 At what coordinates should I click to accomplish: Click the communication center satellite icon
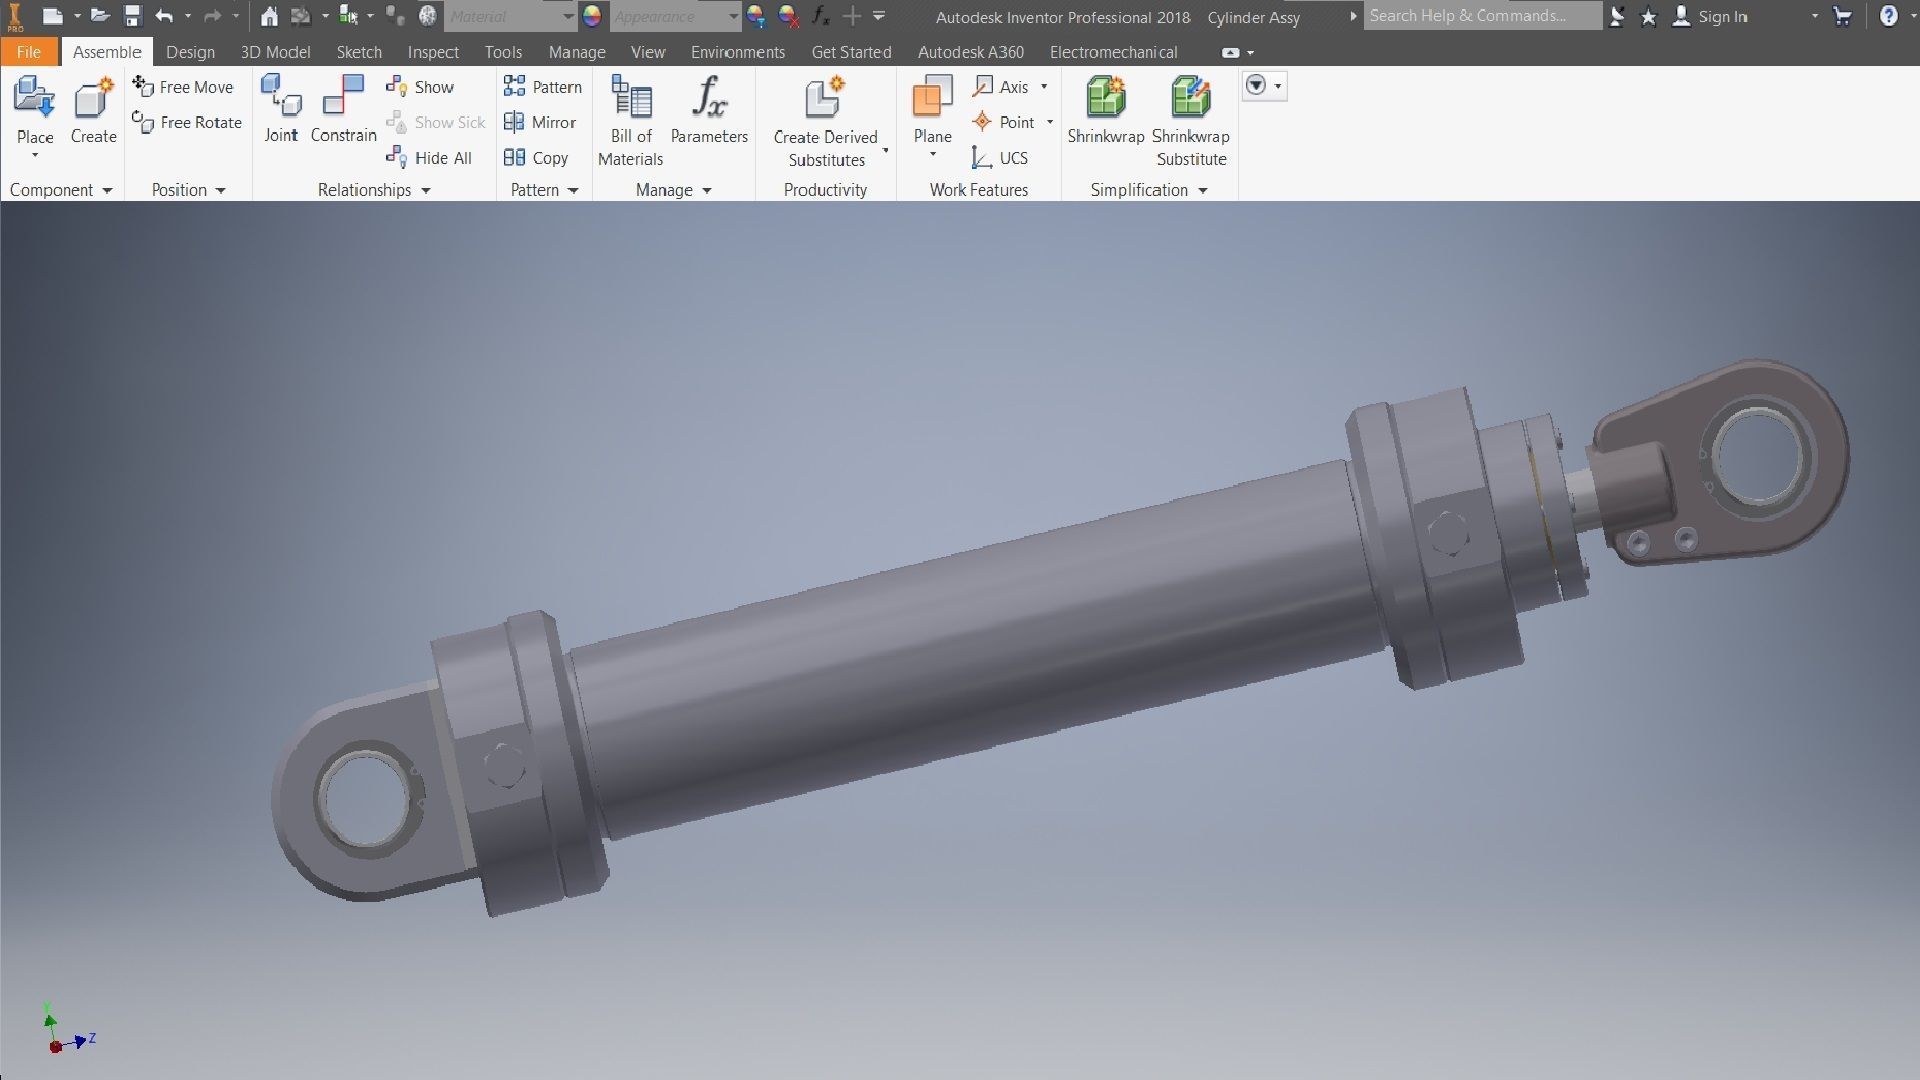(1617, 16)
